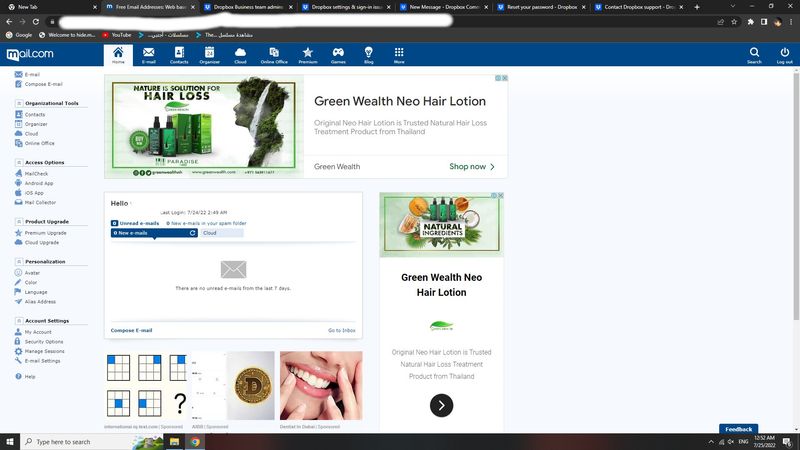Collapse the Personalization section
This screenshot has width=800, height=450.
pos(19,261)
